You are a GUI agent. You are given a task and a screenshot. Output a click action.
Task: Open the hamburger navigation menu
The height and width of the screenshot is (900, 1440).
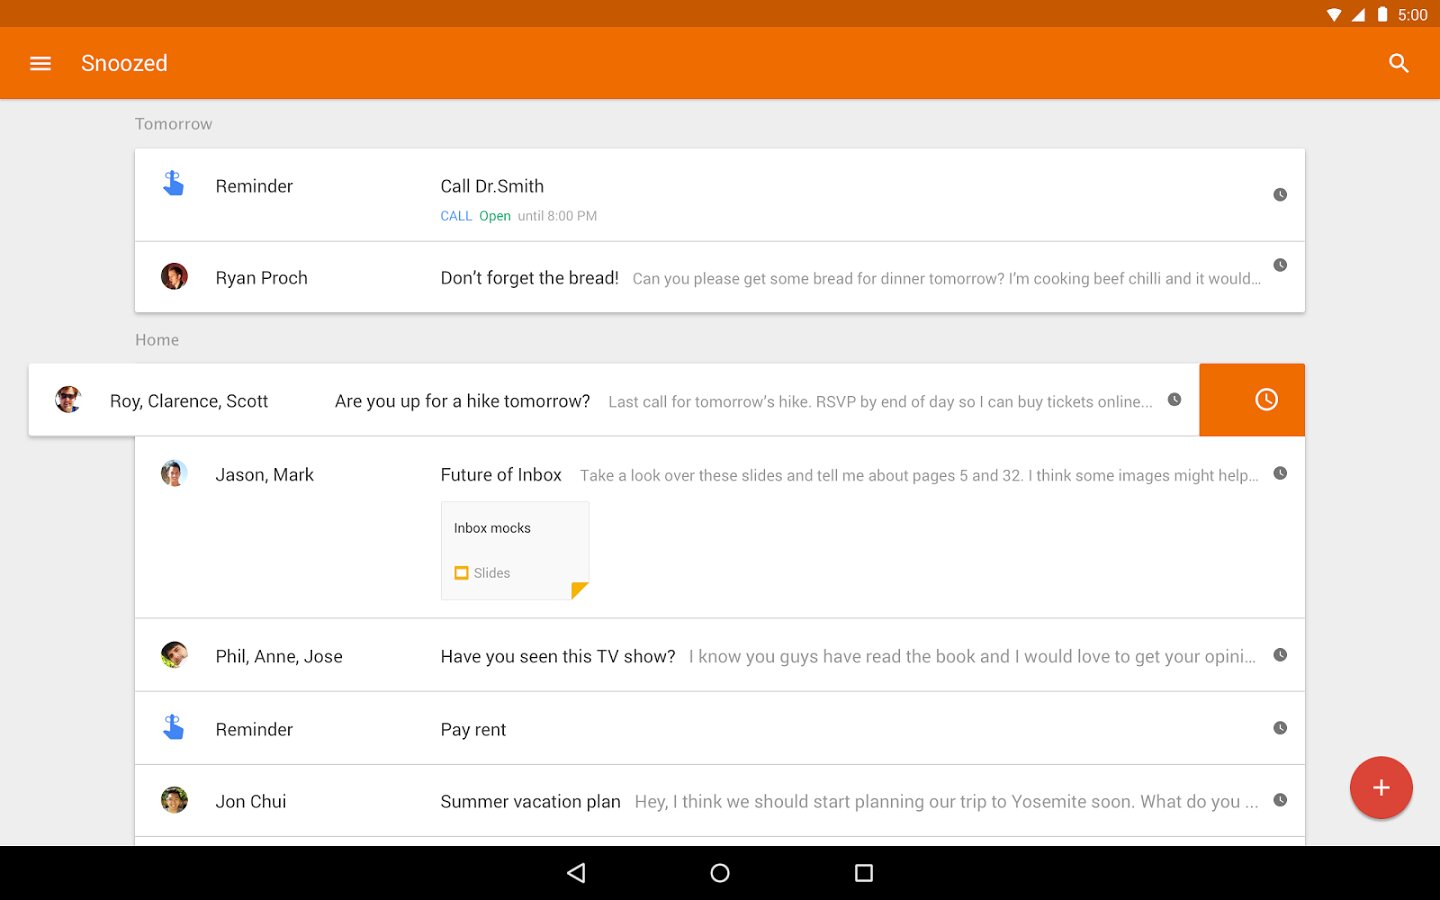[x=40, y=63]
